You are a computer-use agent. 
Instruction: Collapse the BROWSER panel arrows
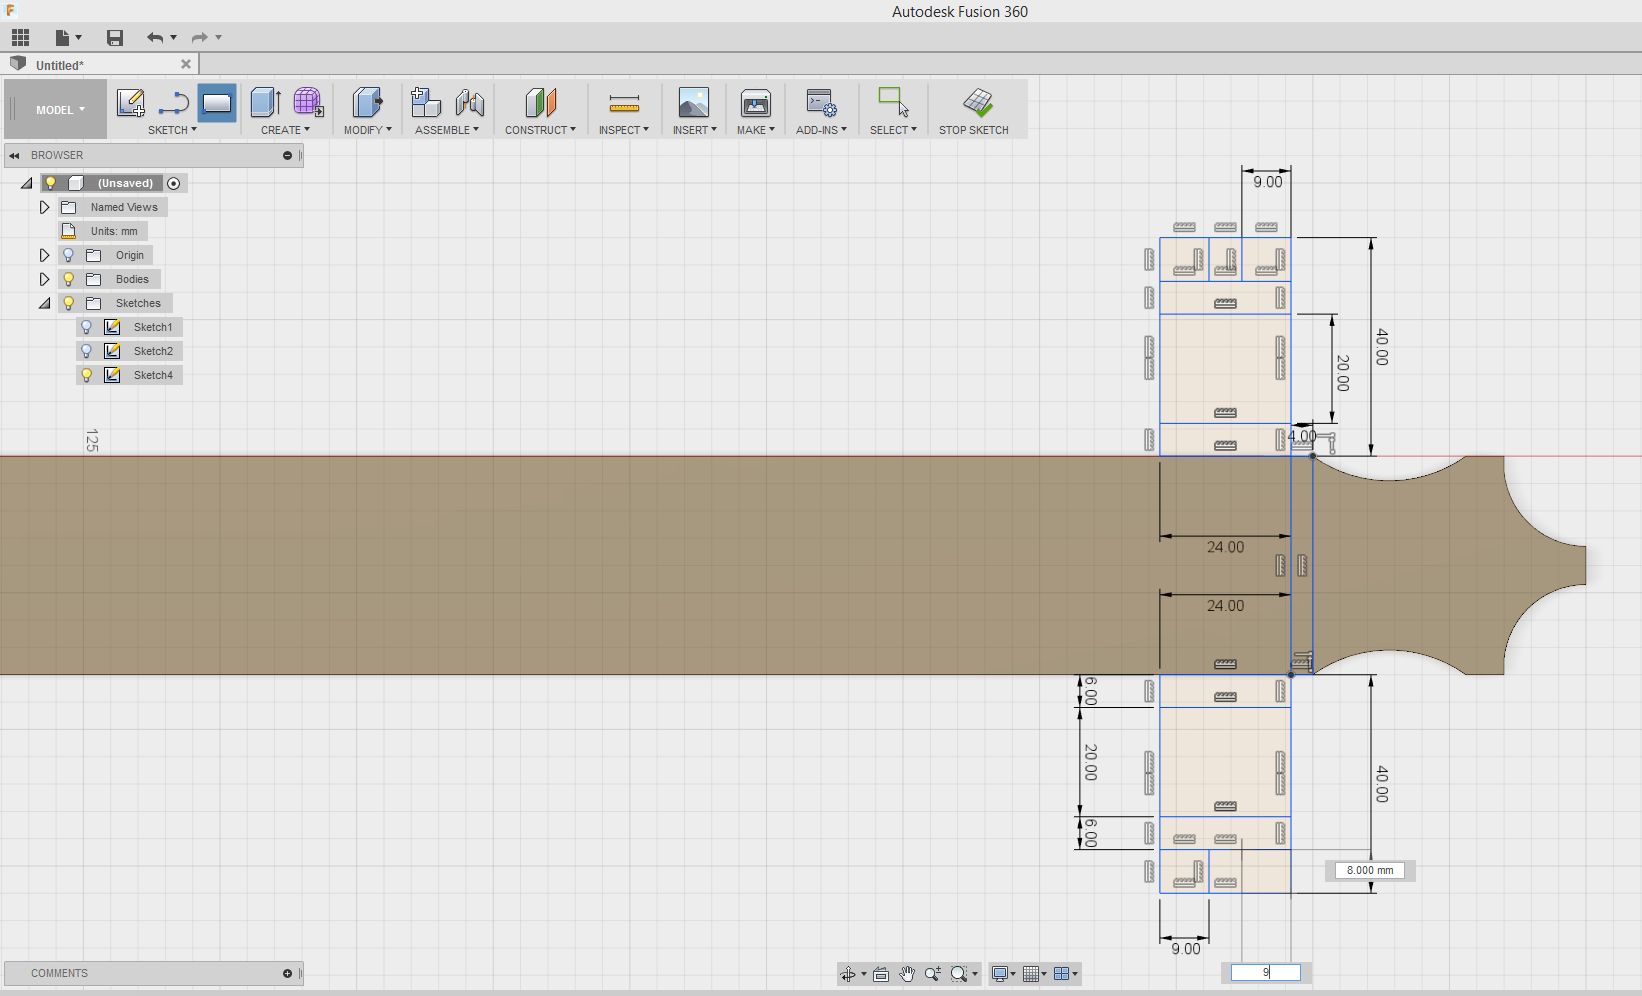coord(15,155)
